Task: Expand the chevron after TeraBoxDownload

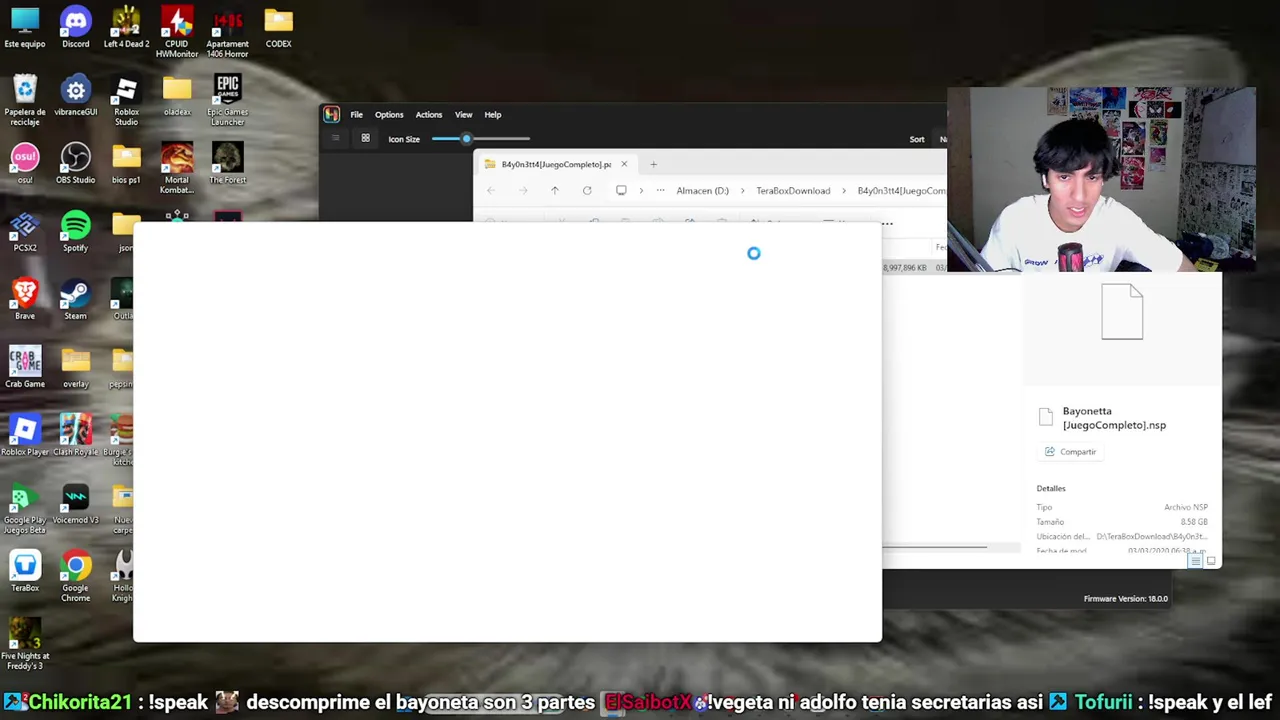Action: coord(844,190)
